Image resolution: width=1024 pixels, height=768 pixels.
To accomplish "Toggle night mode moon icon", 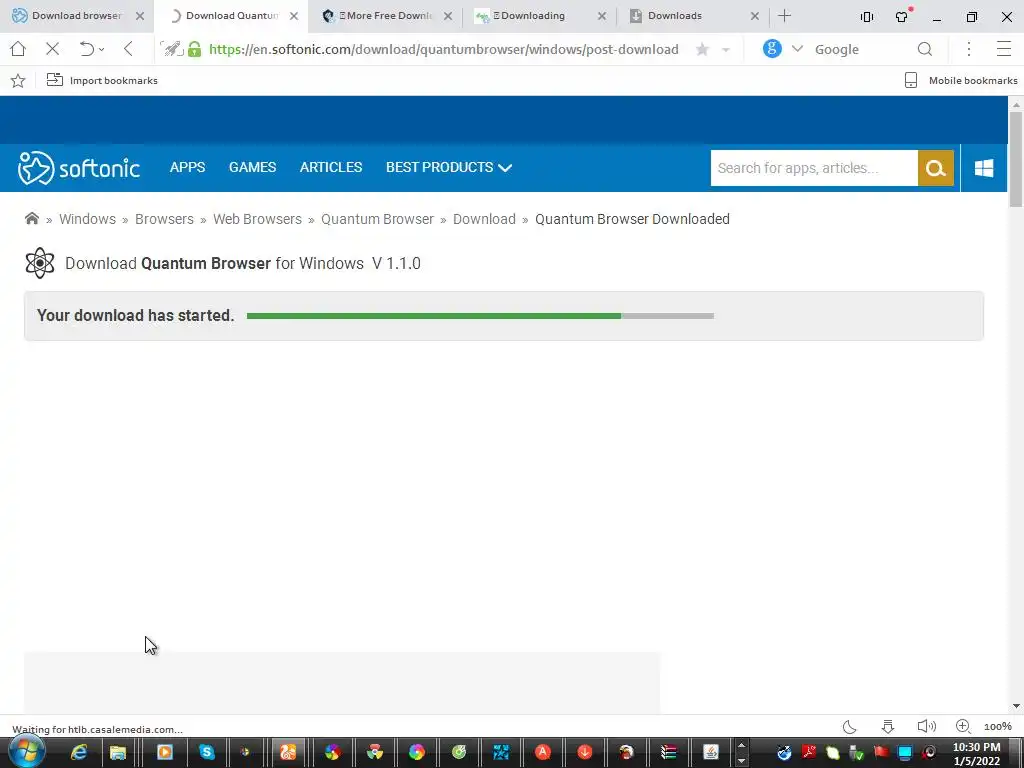I will pyautogui.click(x=850, y=726).
